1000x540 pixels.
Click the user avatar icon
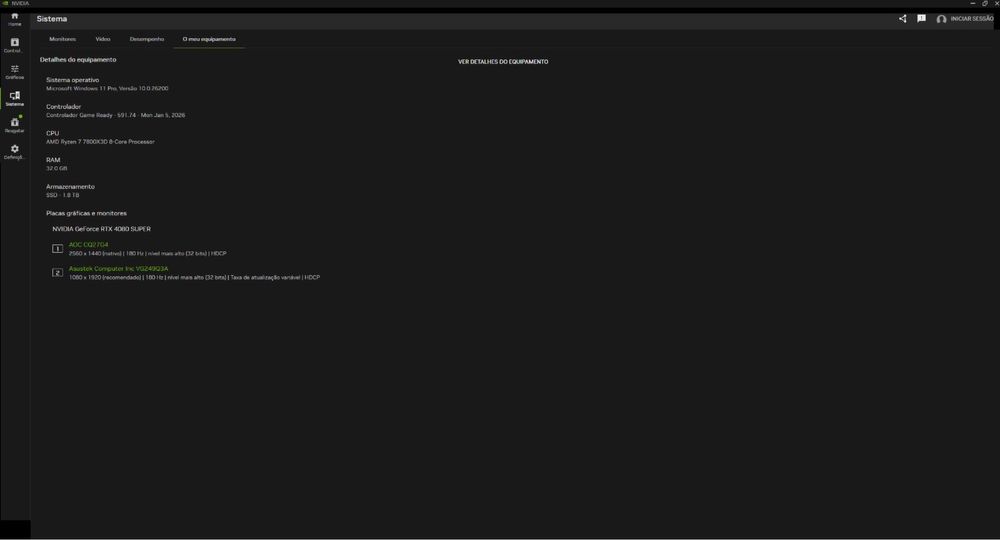point(941,19)
